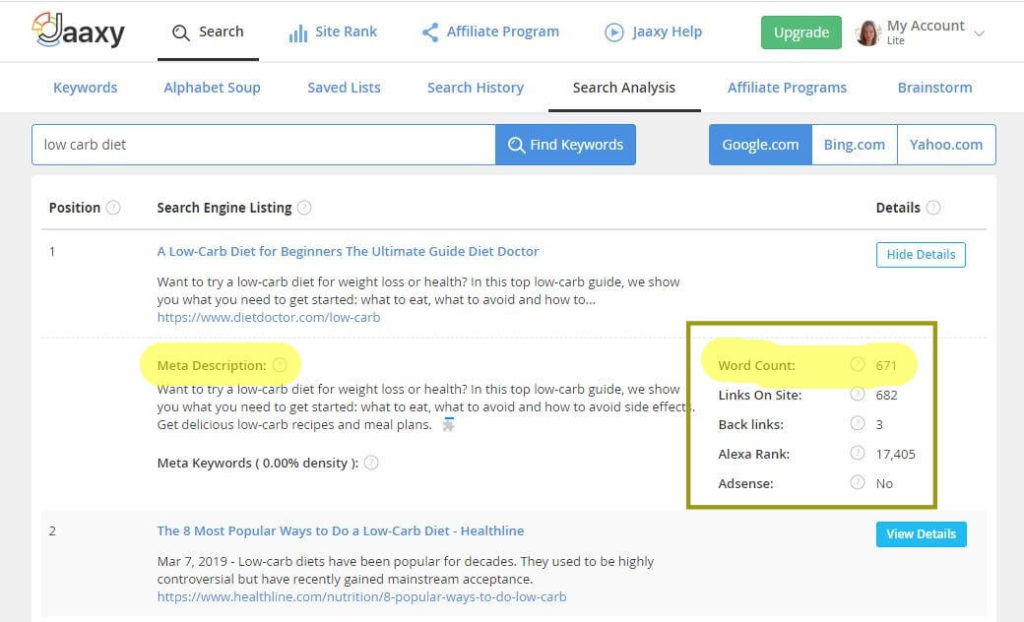Open the dietdoctor.com/low-carb URL link
The height and width of the screenshot is (622, 1024).
(268, 318)
